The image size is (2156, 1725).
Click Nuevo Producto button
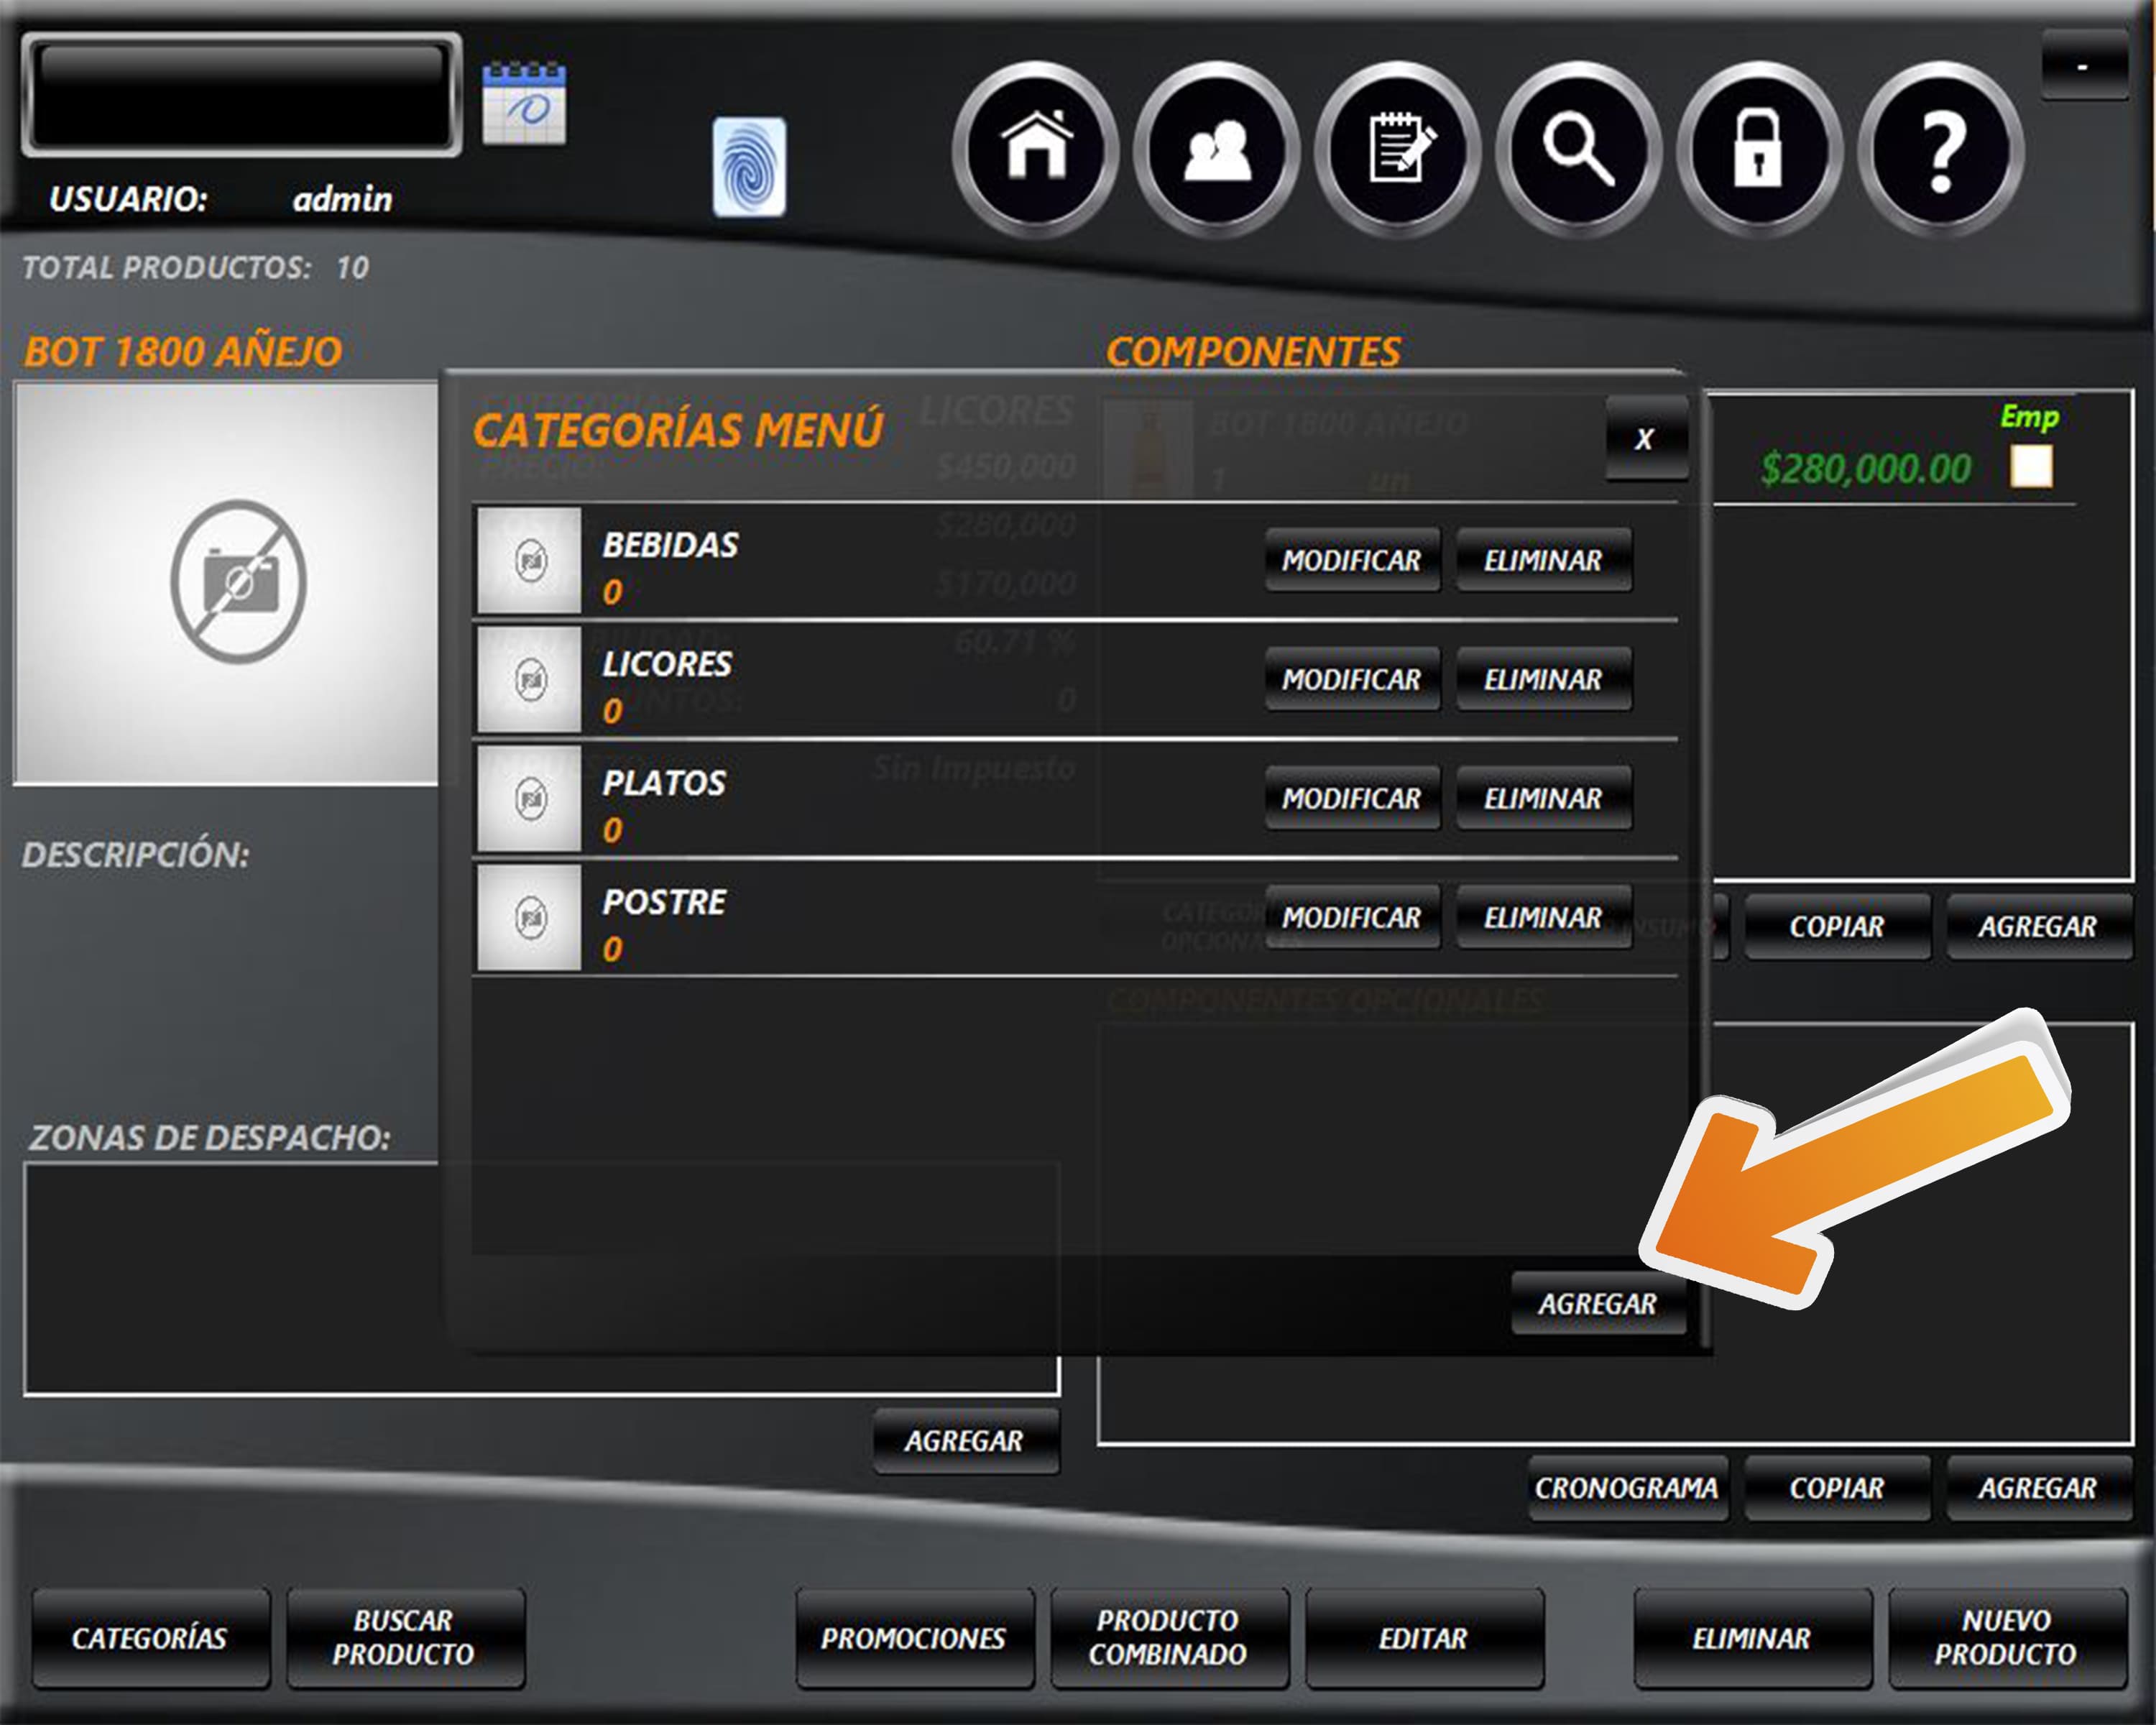(x=2005, y=1638)
